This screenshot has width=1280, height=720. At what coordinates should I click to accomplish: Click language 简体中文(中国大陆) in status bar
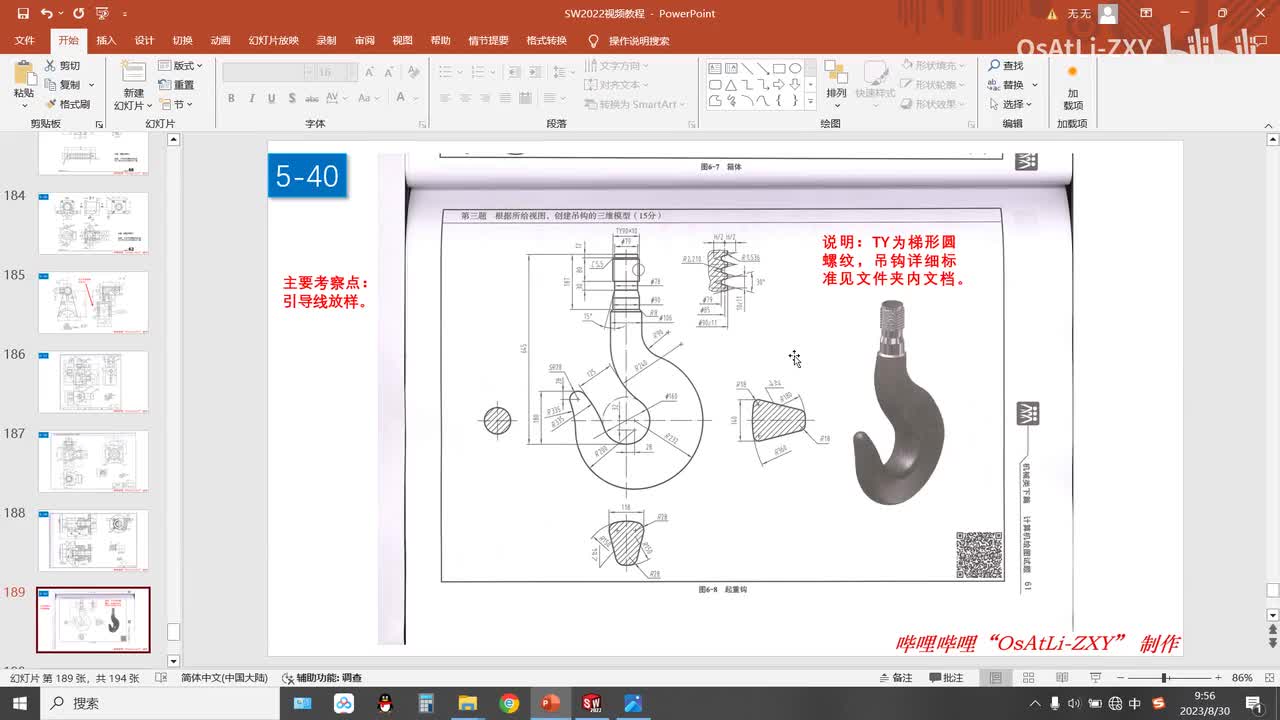pos(224,678)
